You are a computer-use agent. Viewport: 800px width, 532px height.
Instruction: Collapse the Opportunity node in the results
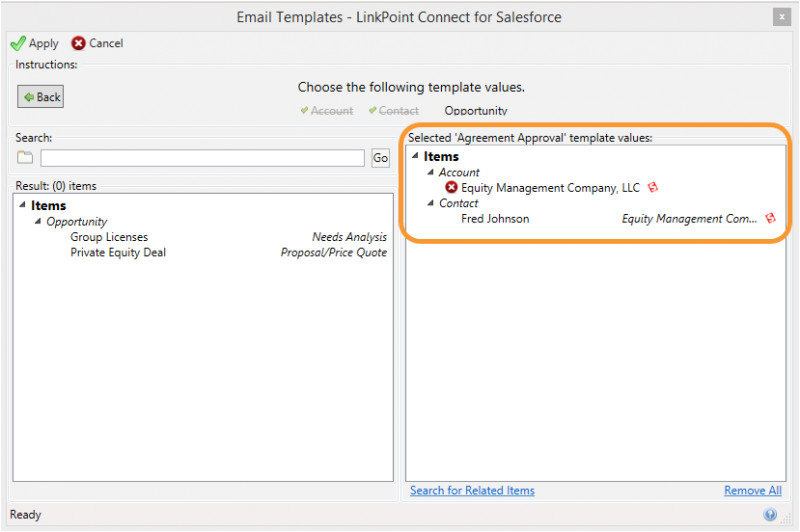pos(37,221)
